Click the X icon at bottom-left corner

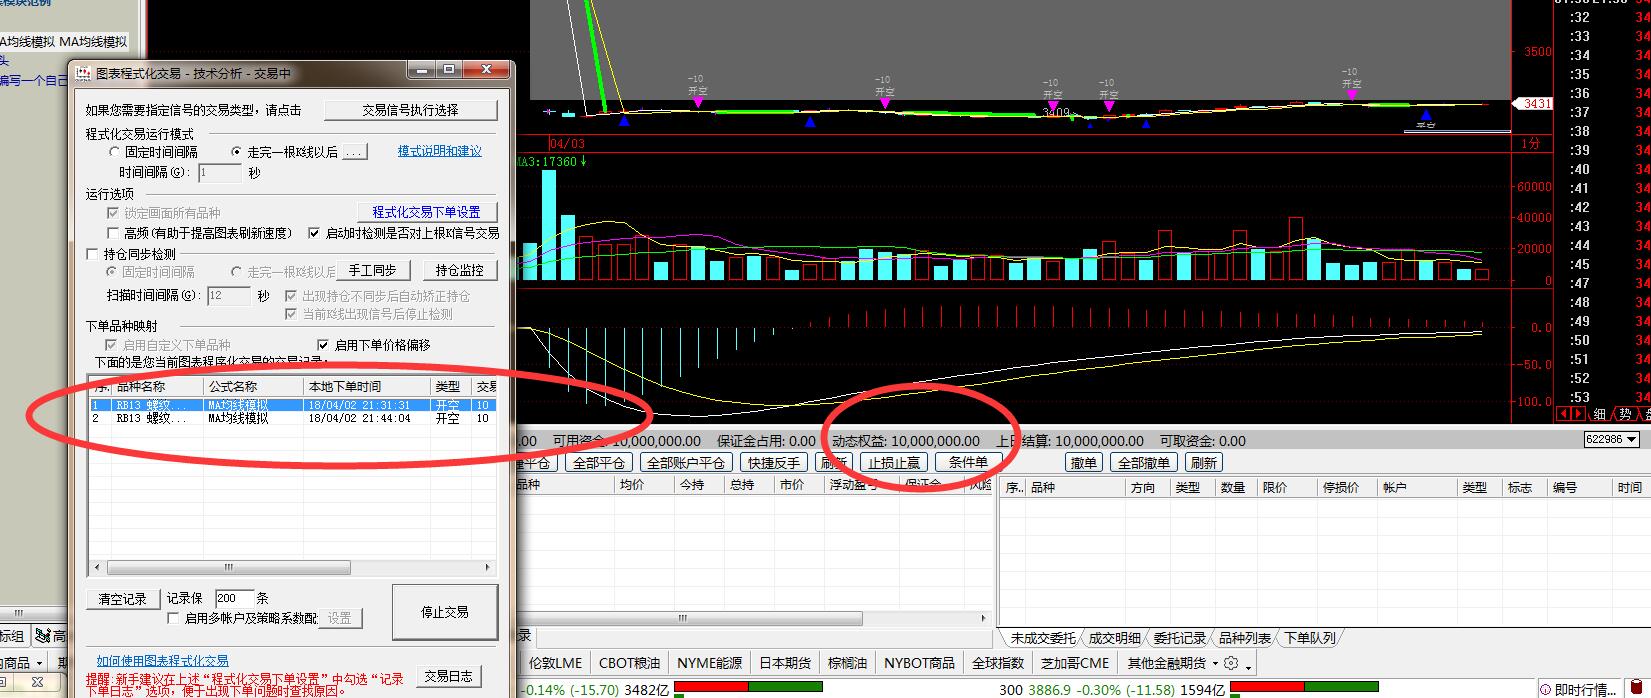coord(37,682)
